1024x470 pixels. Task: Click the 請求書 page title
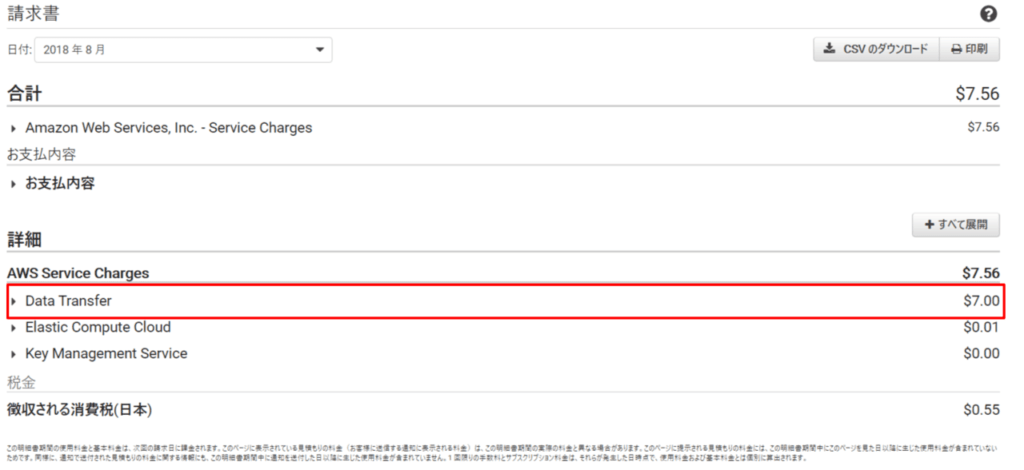[x=34, y=15]
